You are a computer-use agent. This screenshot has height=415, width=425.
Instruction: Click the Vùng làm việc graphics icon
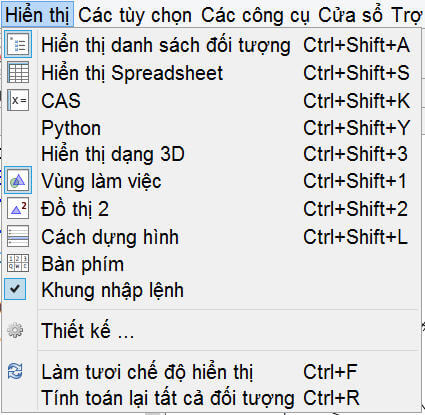point(18,180)
